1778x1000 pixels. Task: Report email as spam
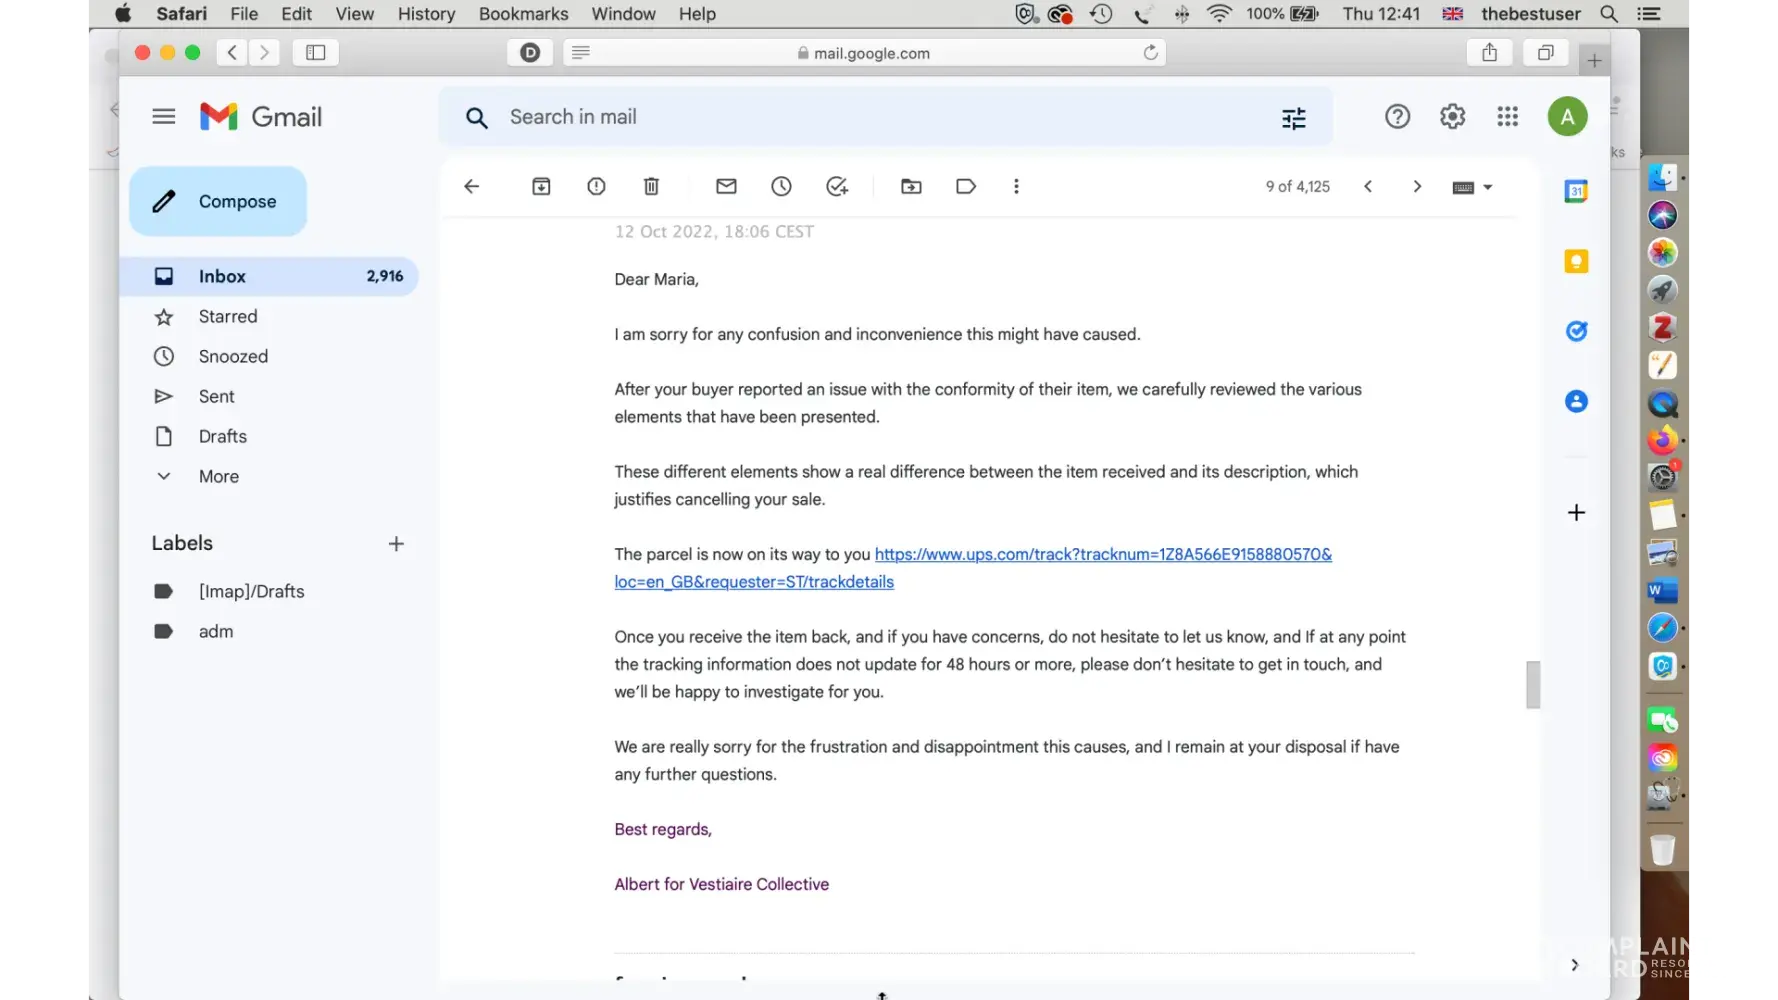596,186
